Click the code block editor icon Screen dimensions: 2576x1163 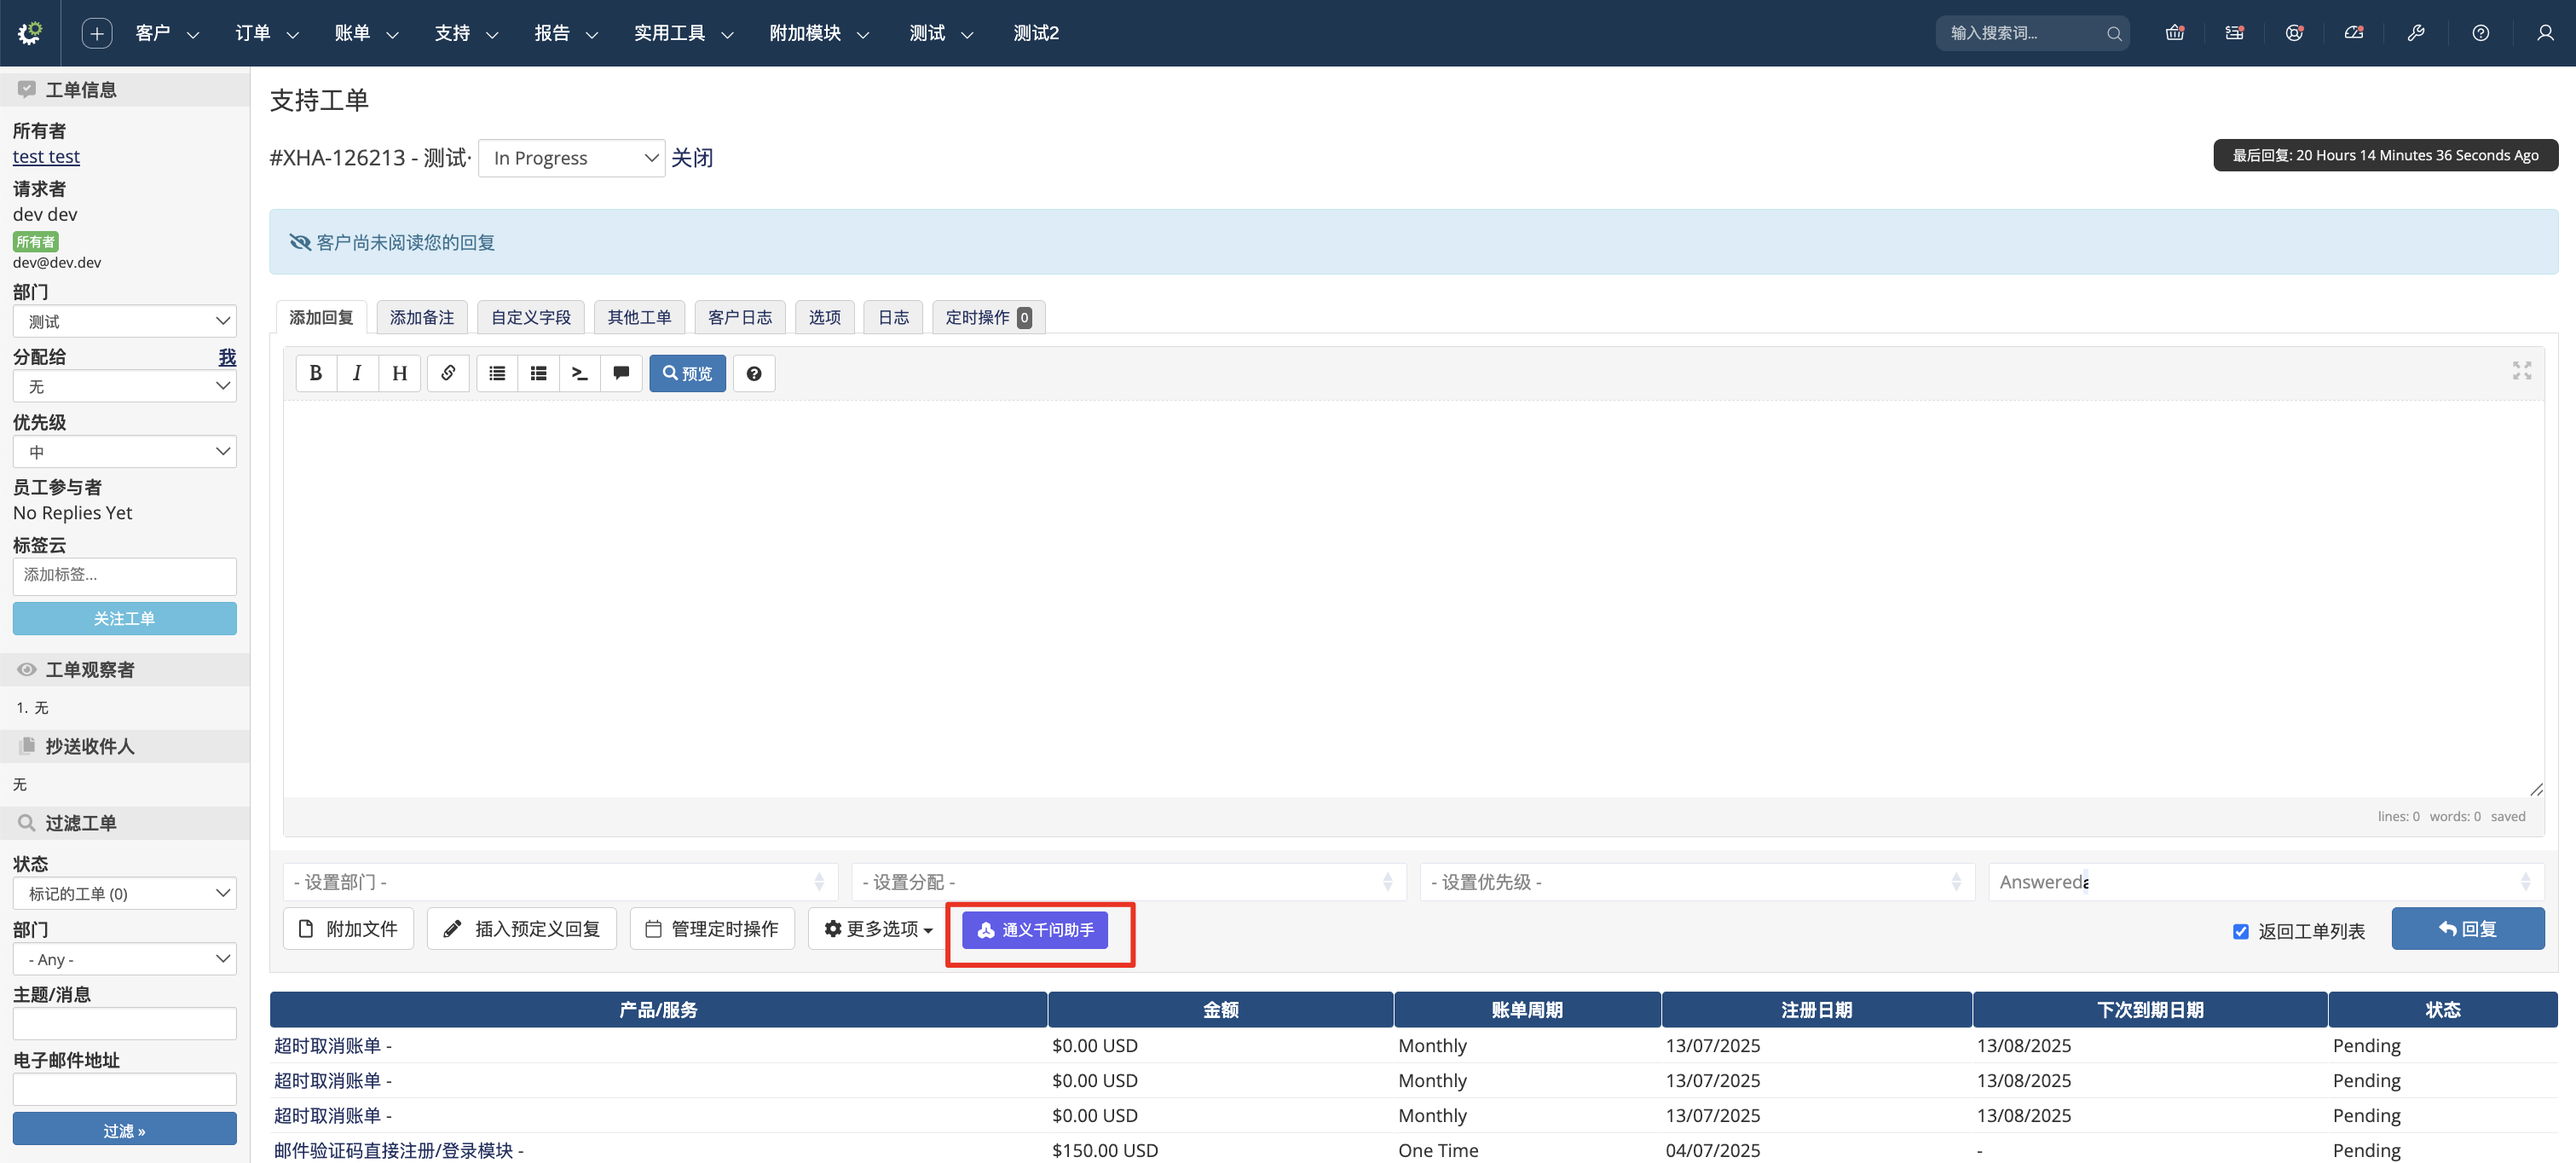pos(579,373)
